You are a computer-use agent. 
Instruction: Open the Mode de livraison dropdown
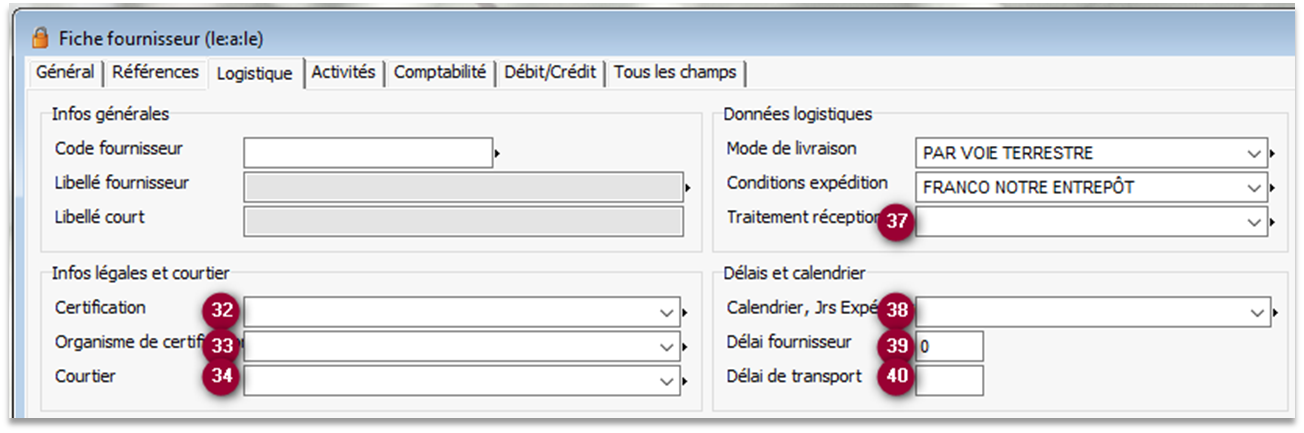tap(1255, 154)
